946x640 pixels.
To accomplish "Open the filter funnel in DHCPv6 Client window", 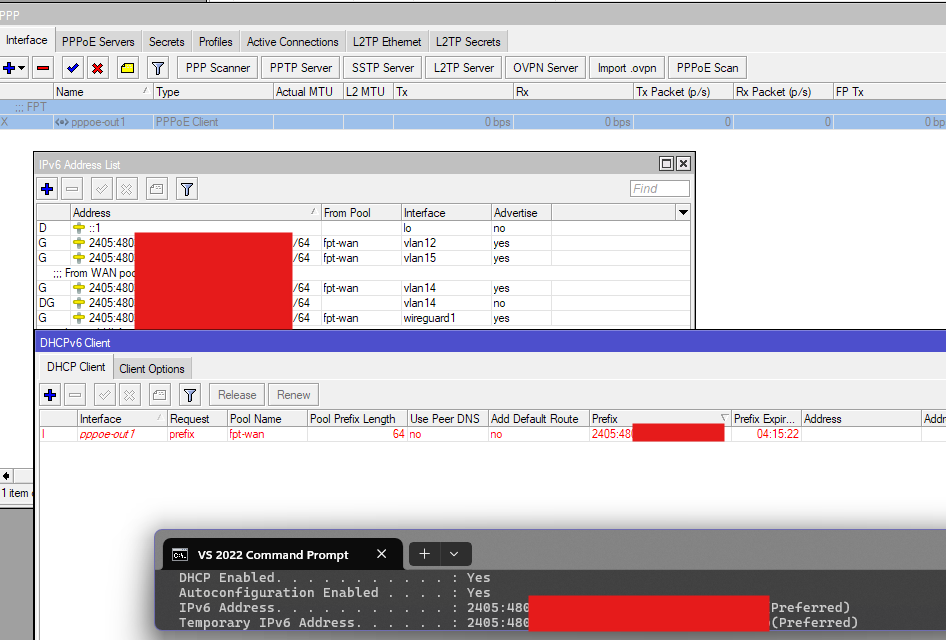I will pyautogui.click(x=189, y=394).
